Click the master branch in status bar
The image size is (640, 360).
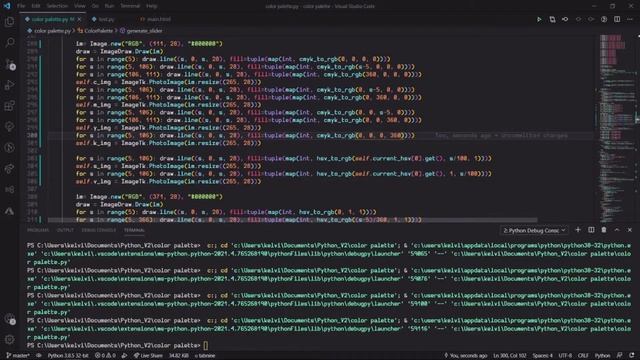[18, 356]
